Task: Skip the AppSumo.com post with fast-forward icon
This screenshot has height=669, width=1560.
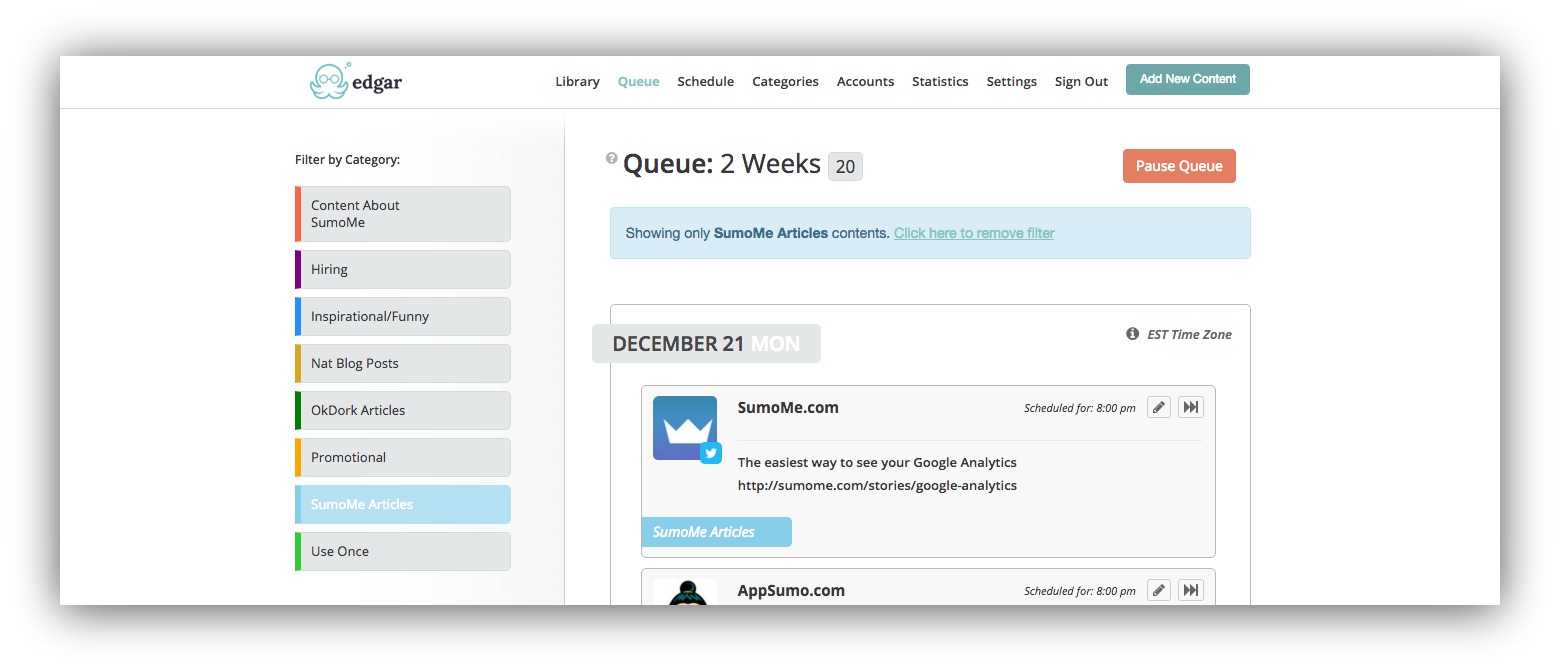Action: coord(1191,590)
